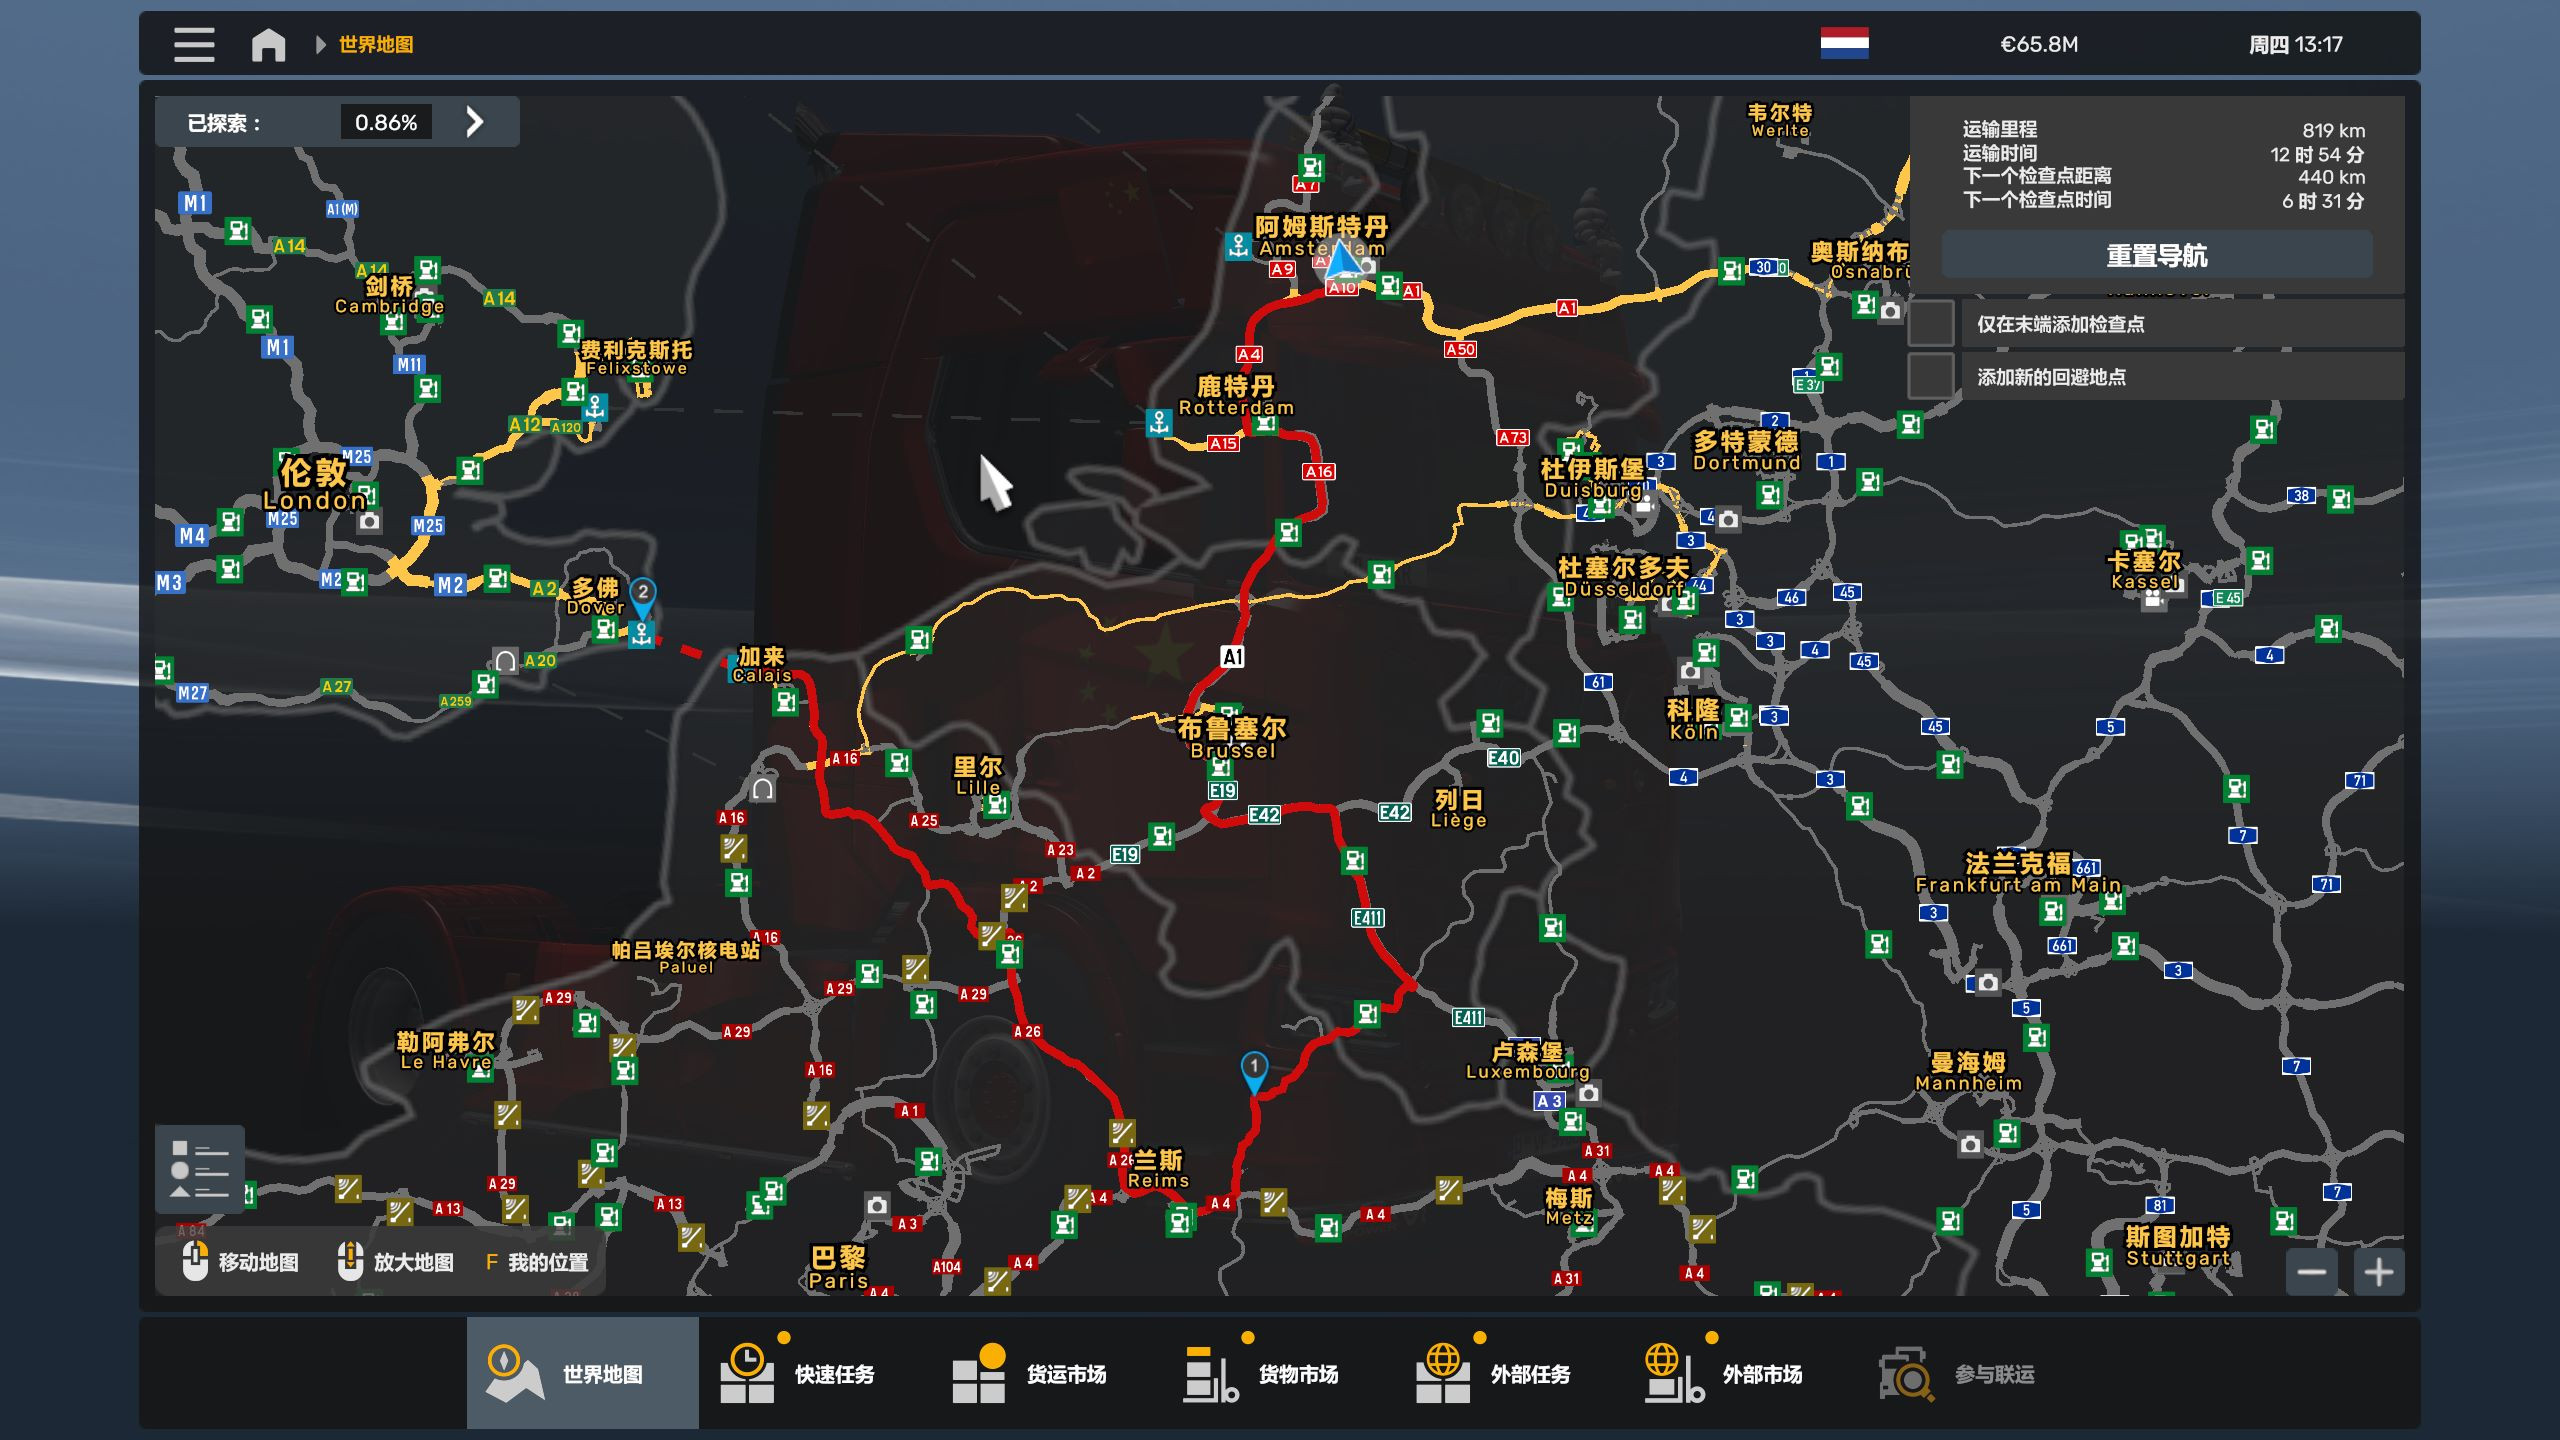Image resolution: width=2560 pixels, height=1440 pixels.
Task: Open the hamburger main menu
Action: [194, 45]
